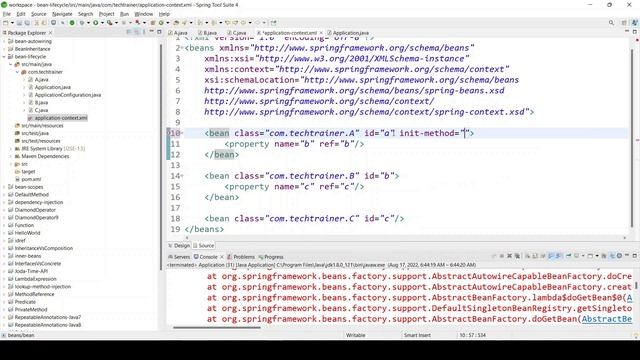640x360 pixels.
Task: Open Display Selected Console dropdown arrow
Action: tap(583, 256)
